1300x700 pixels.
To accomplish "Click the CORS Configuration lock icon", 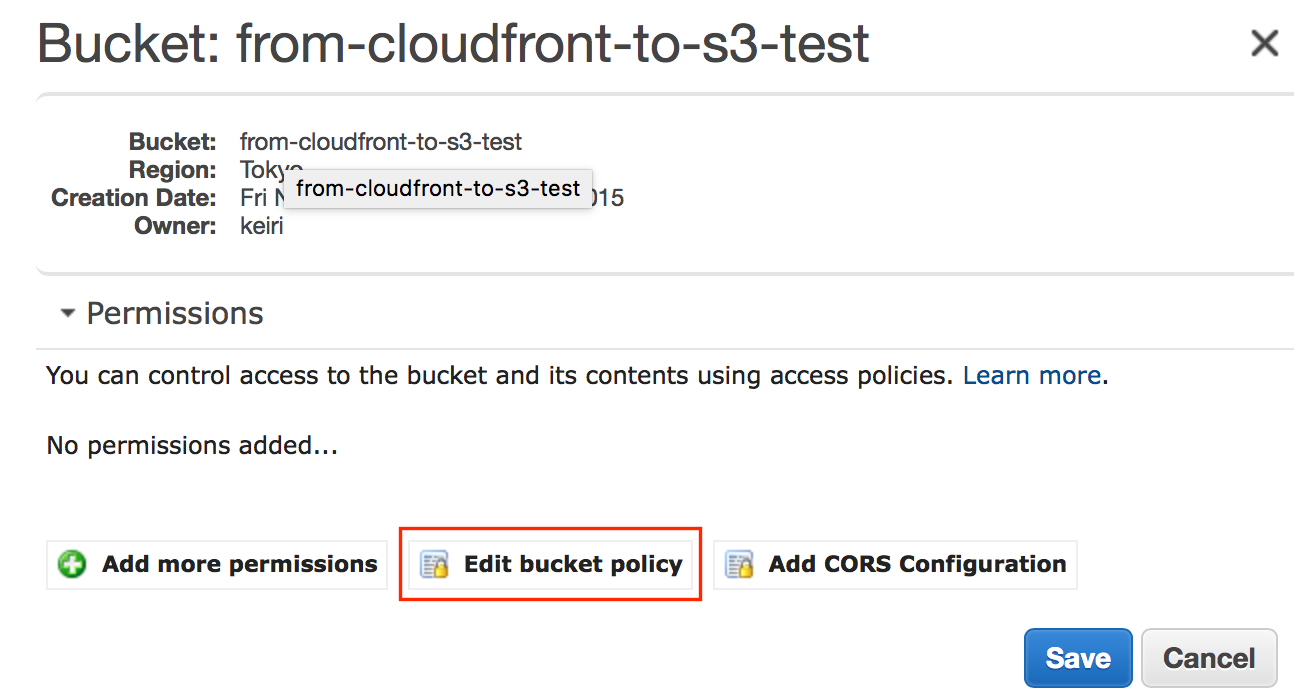I will (739, 565).
